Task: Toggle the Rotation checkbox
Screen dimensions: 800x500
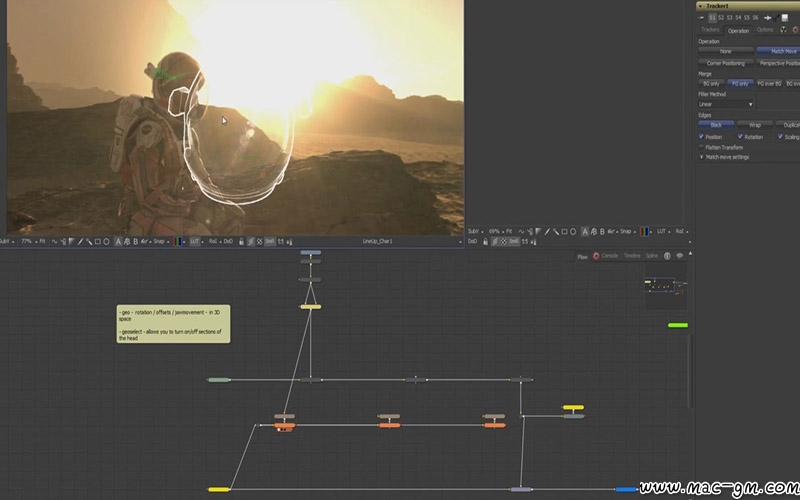Action: point(740,137)
